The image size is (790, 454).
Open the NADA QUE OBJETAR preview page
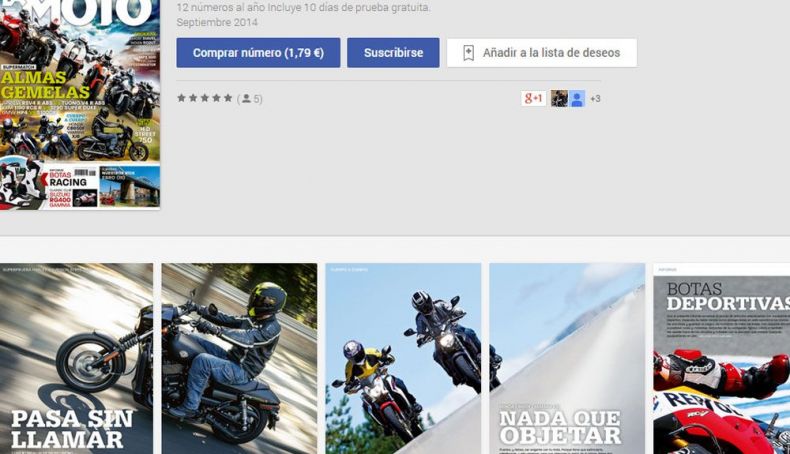pyautogui.click(x=567, y=358)
